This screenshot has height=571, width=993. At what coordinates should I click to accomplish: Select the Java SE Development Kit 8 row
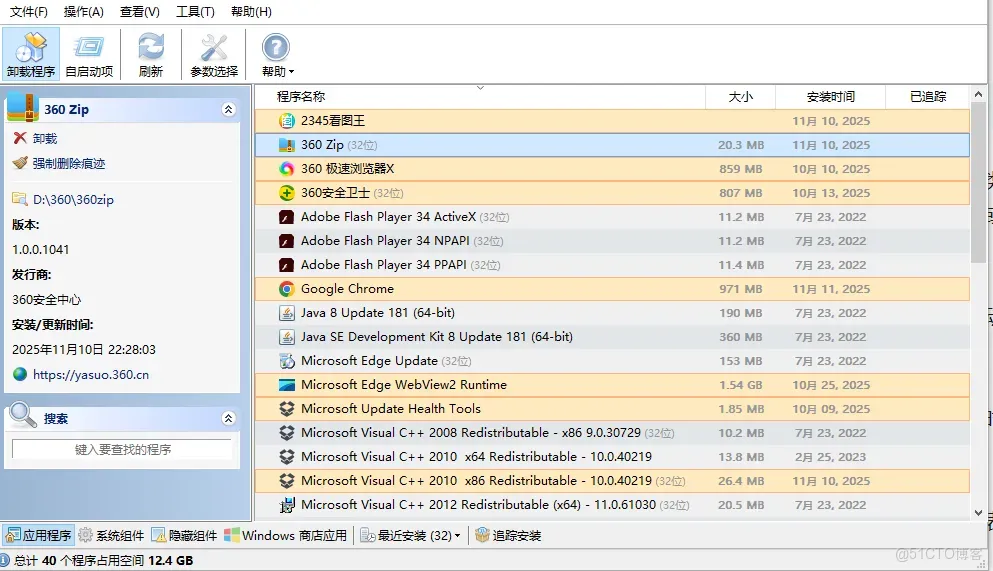[x=612, y=337]
